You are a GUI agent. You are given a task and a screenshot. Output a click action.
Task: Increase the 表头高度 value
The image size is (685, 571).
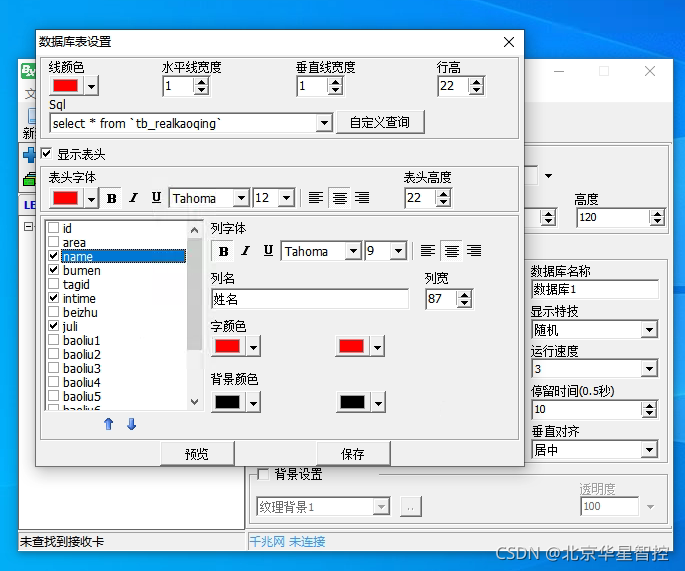point(443,194)
